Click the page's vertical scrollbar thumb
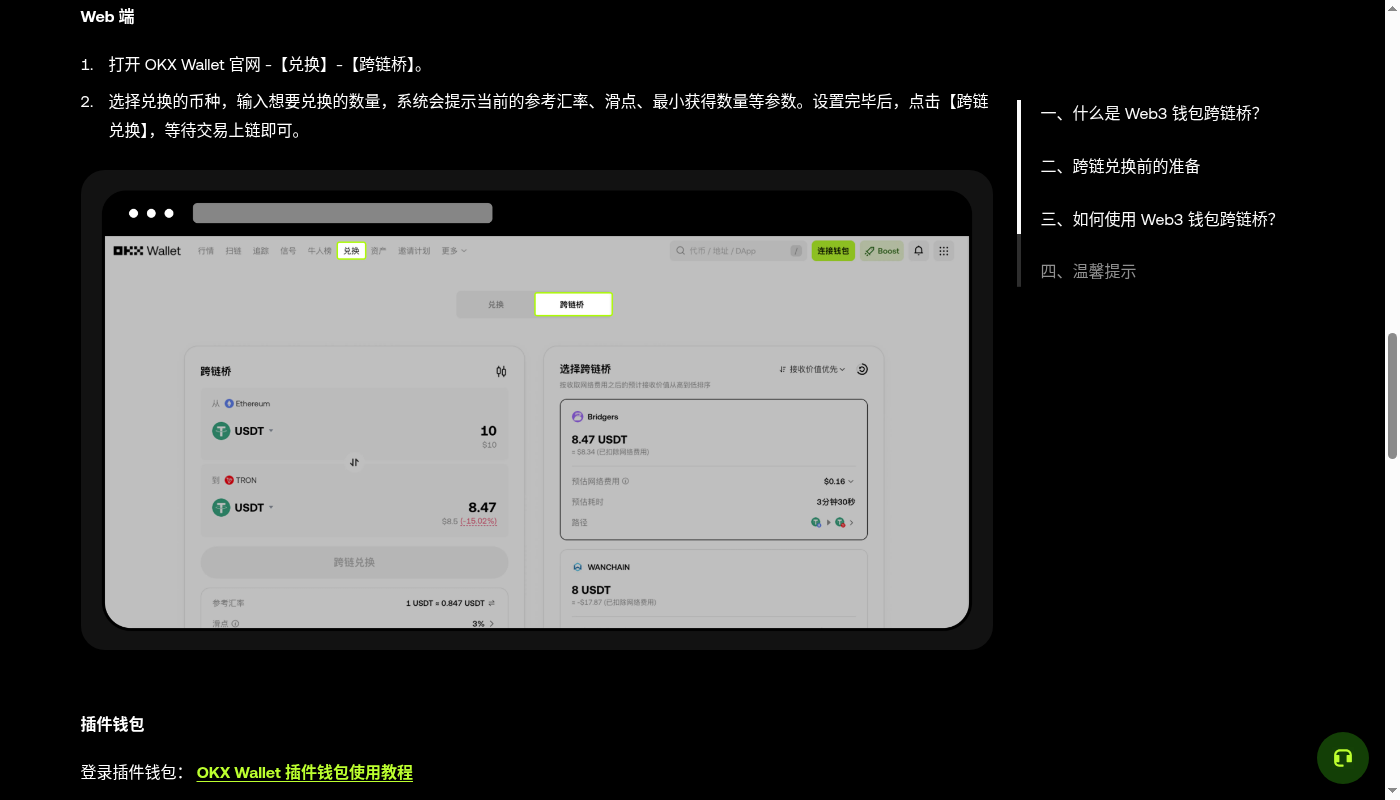The image size is (1400, 800). 1391,396
